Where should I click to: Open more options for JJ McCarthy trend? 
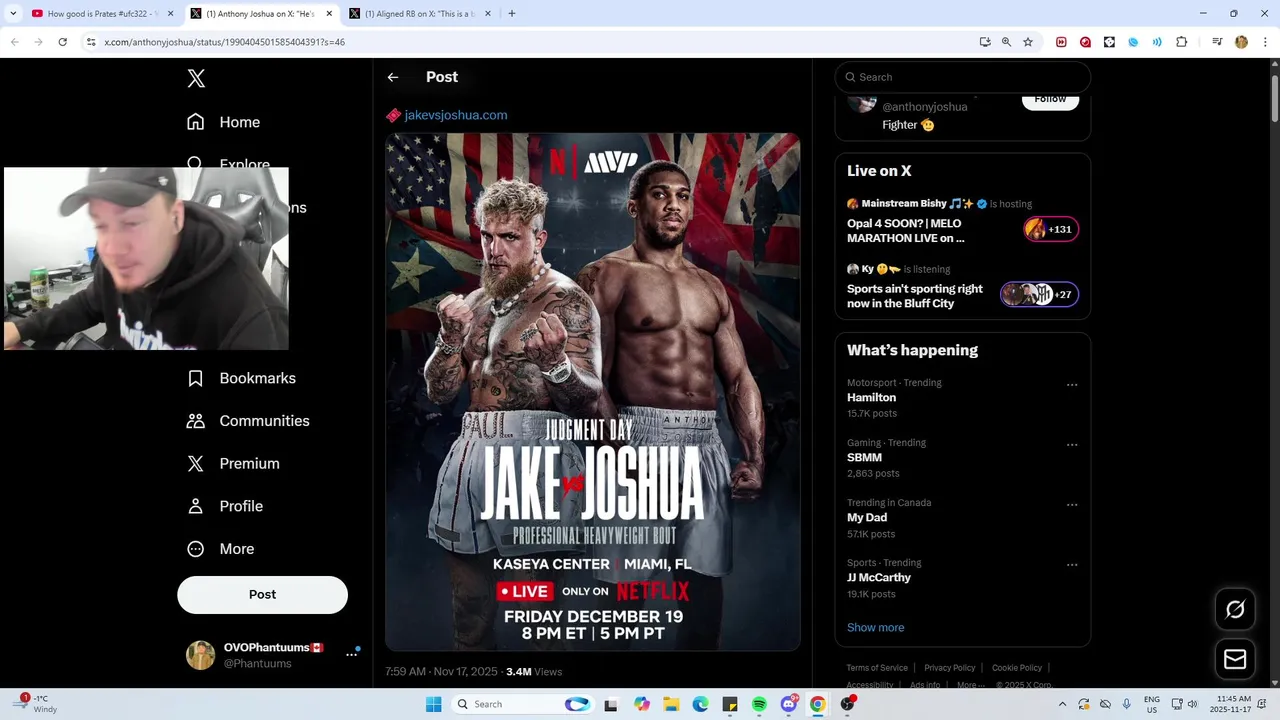click(1072, 565)
